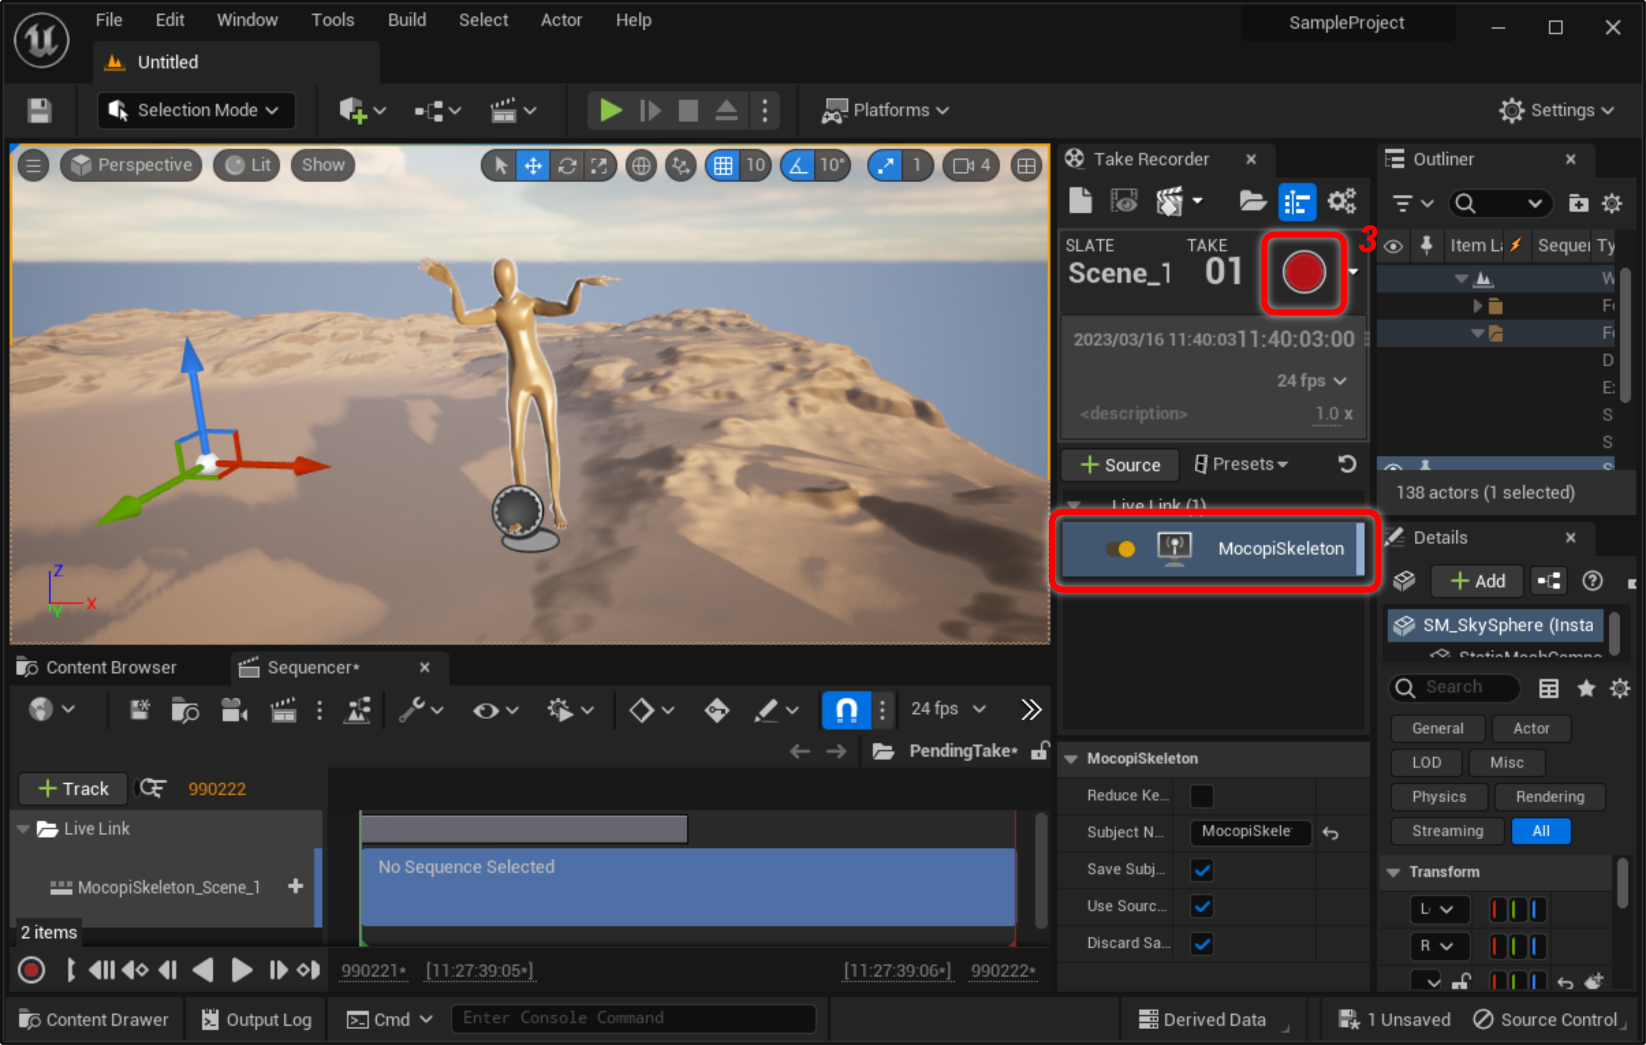Toggle the MocopiSkeleton source switch
This screenshot has height=1045, width=1646.
pyautogui.click(x=1120, y=548)
